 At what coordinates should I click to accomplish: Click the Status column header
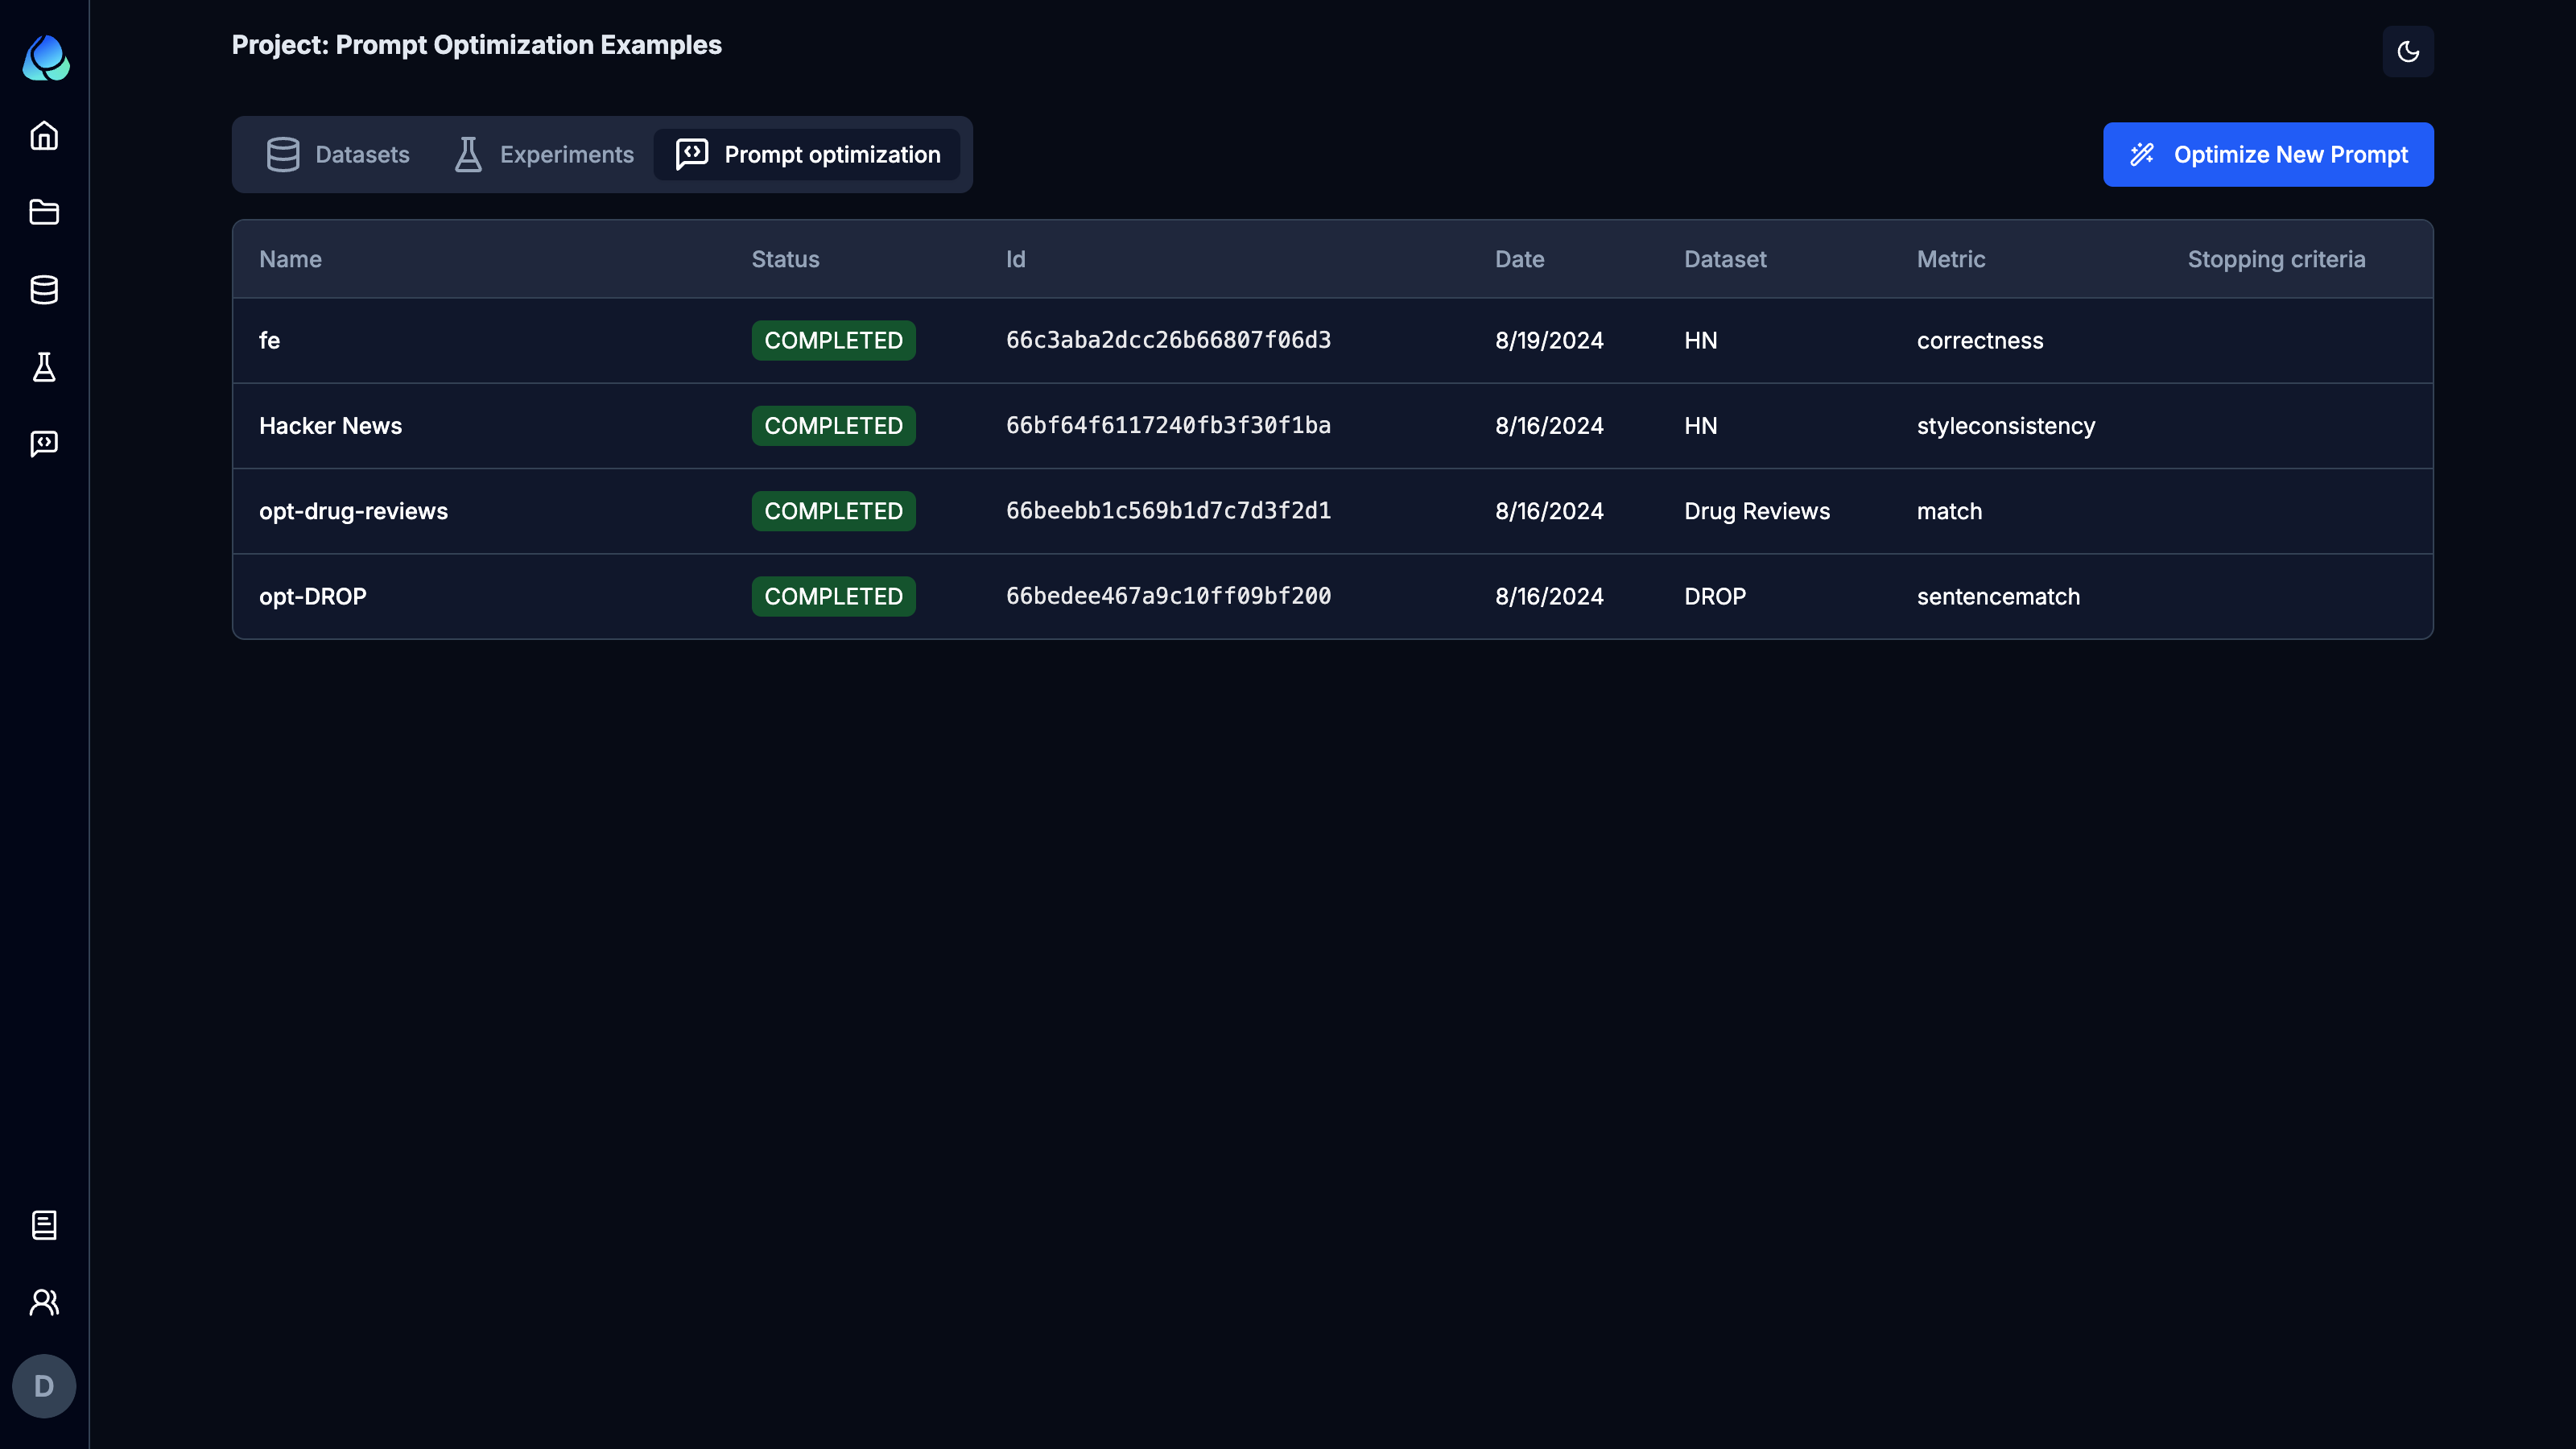785,259
